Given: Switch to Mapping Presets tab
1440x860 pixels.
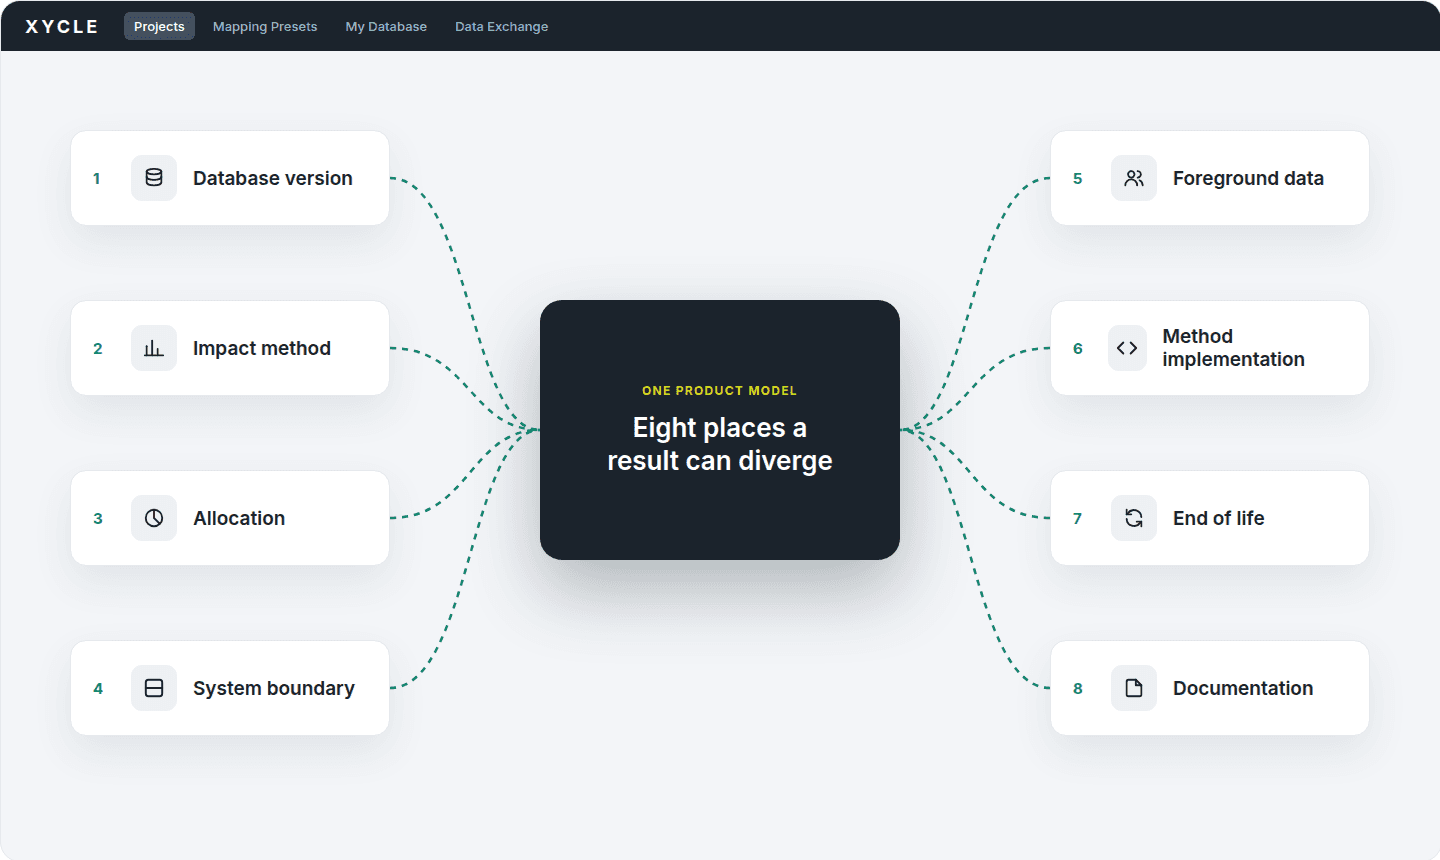Looking at the screenshot, I should coord(265,27).
